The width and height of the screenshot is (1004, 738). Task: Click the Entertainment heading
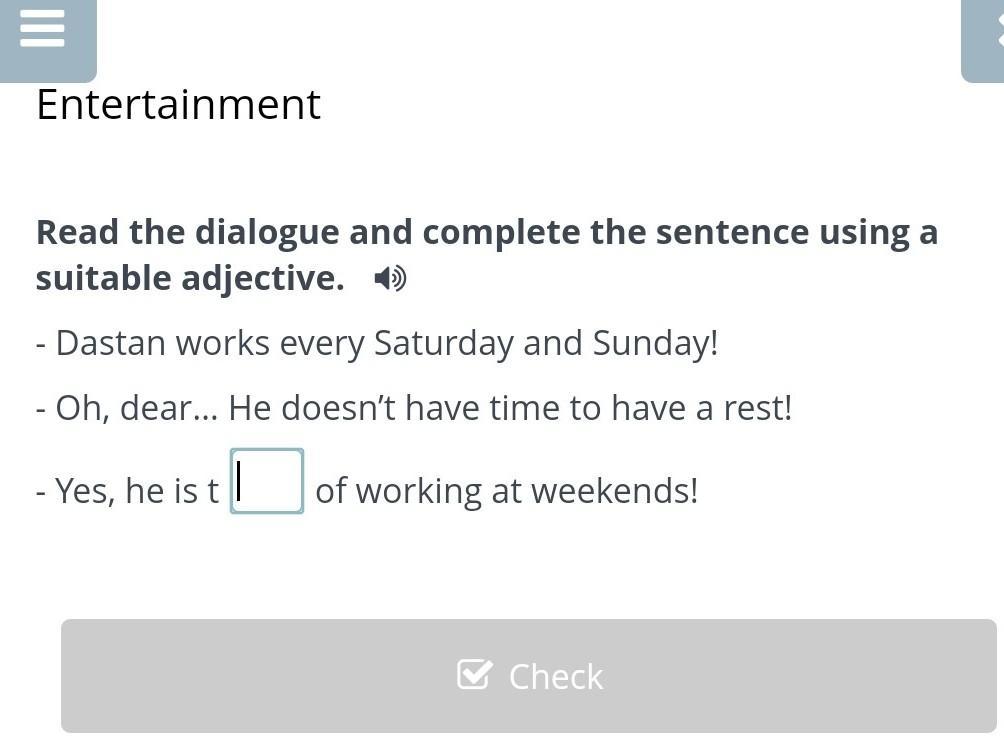coord(178,104)
